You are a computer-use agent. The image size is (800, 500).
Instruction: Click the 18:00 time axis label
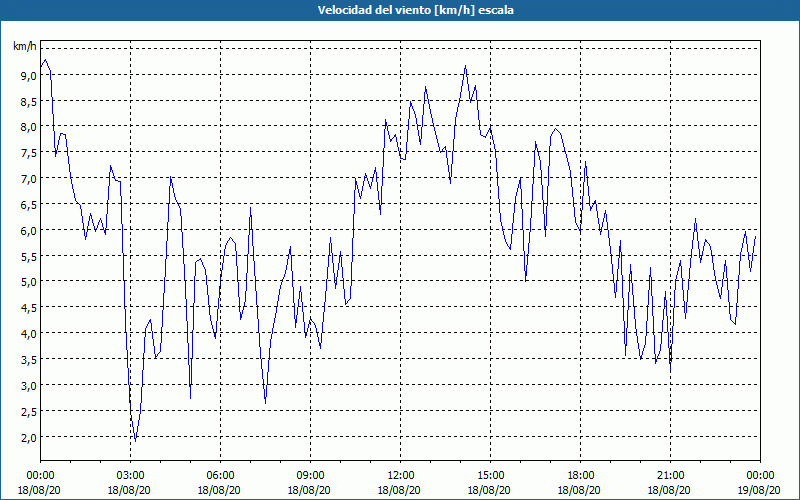point(580,476)
